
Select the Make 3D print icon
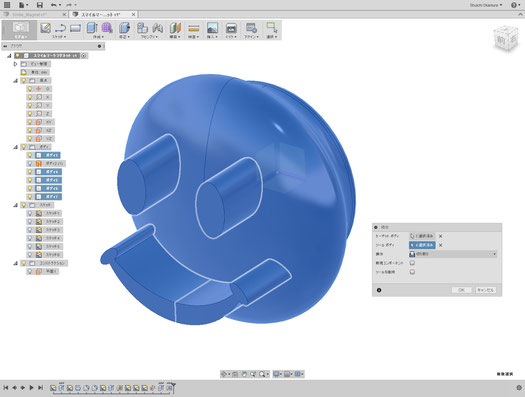[231, 28]
